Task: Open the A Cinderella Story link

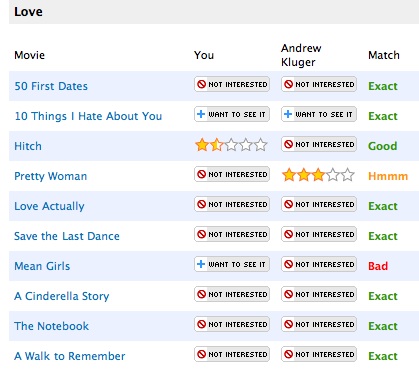Action: coord(62,296)
